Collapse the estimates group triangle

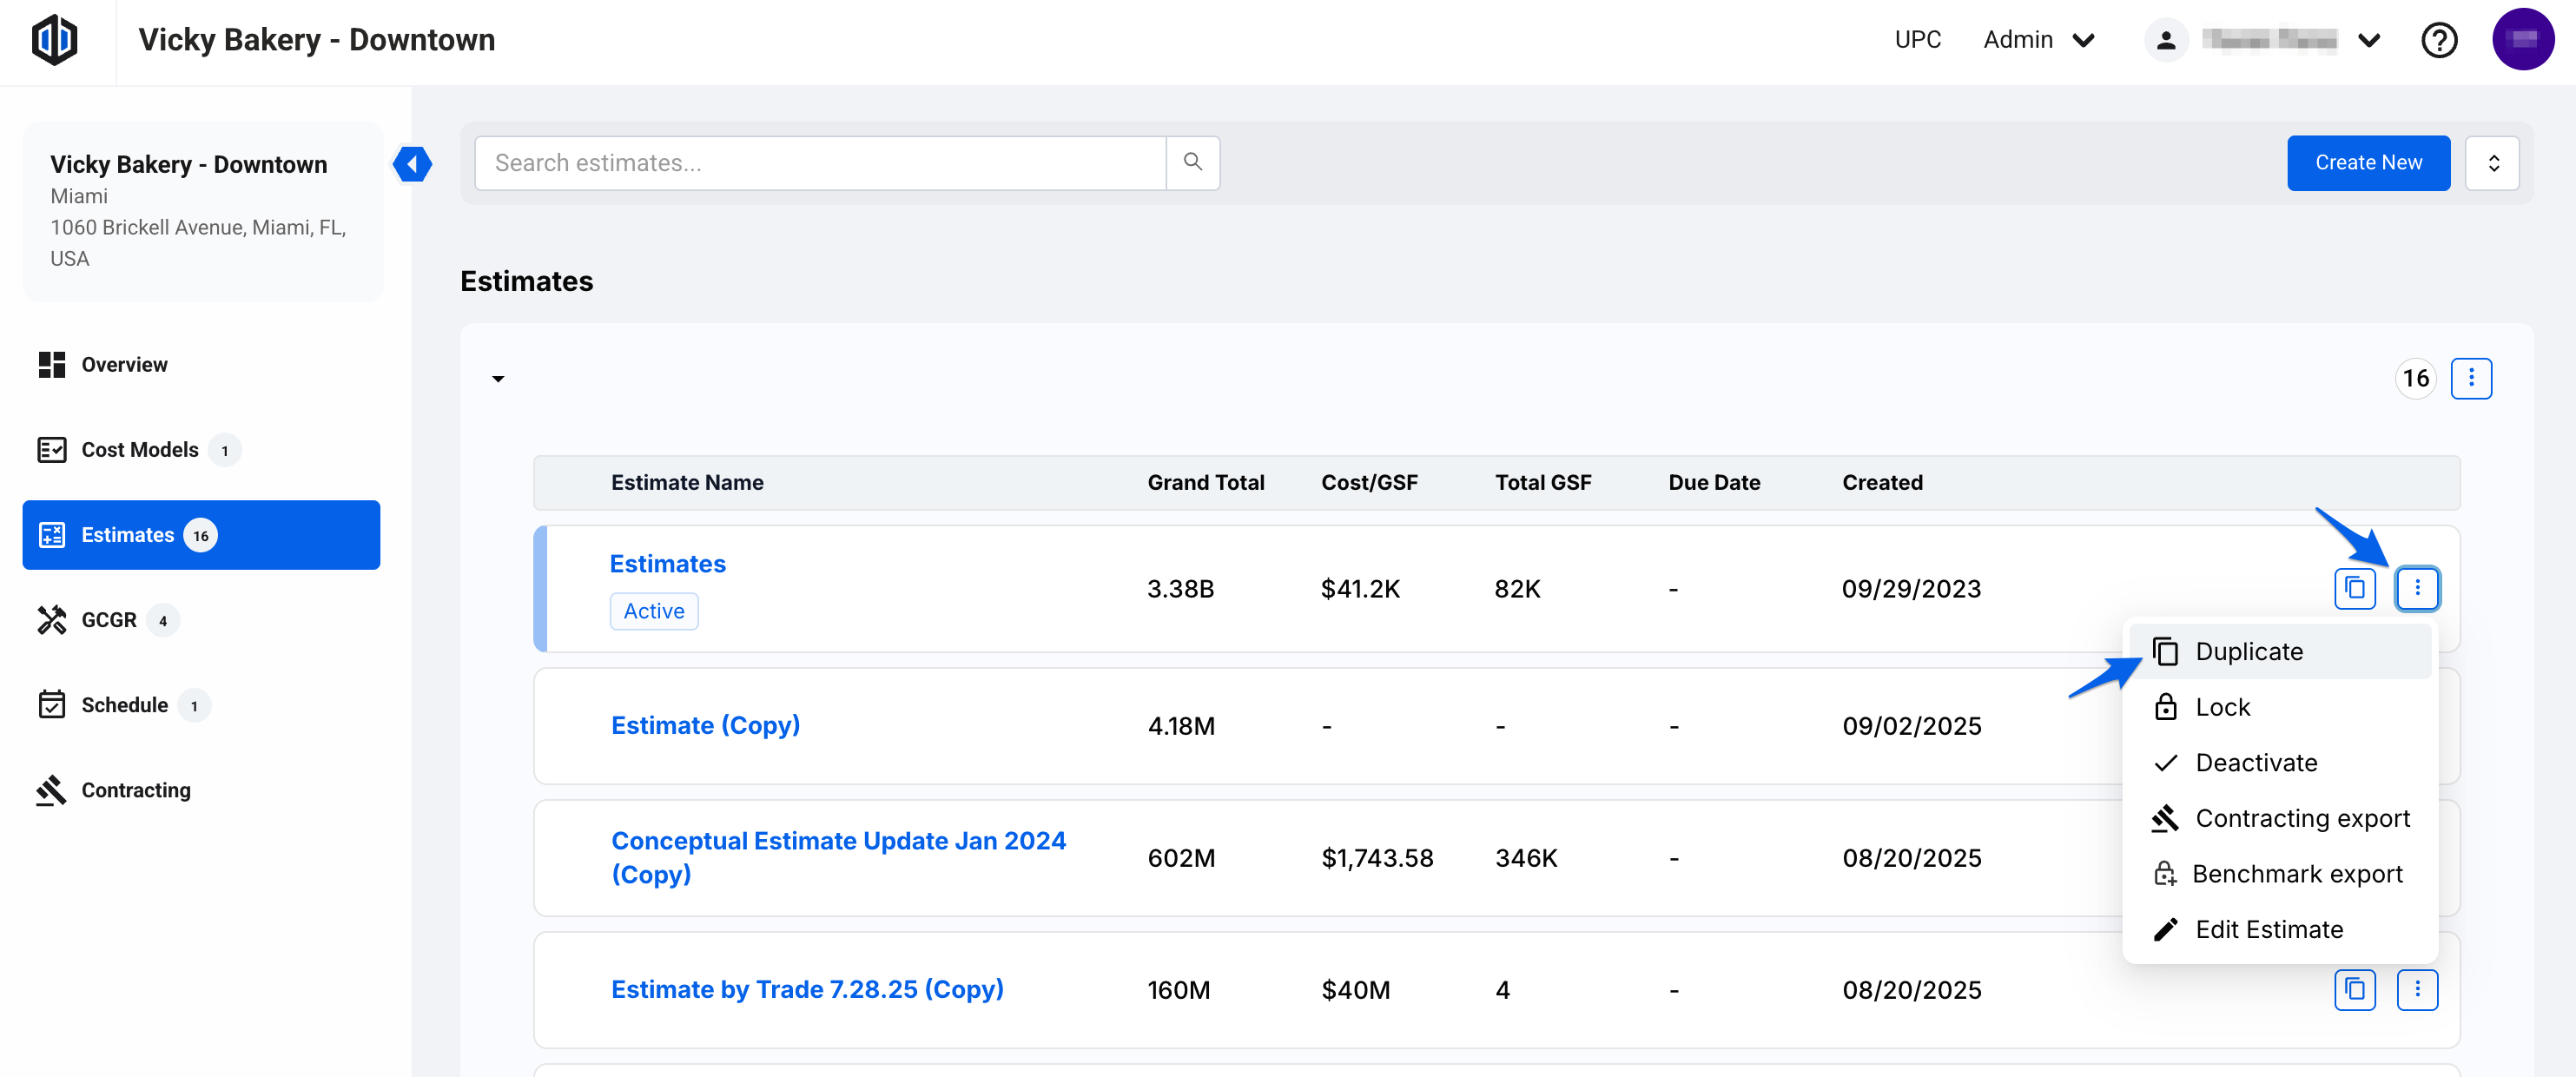(498, 379)
